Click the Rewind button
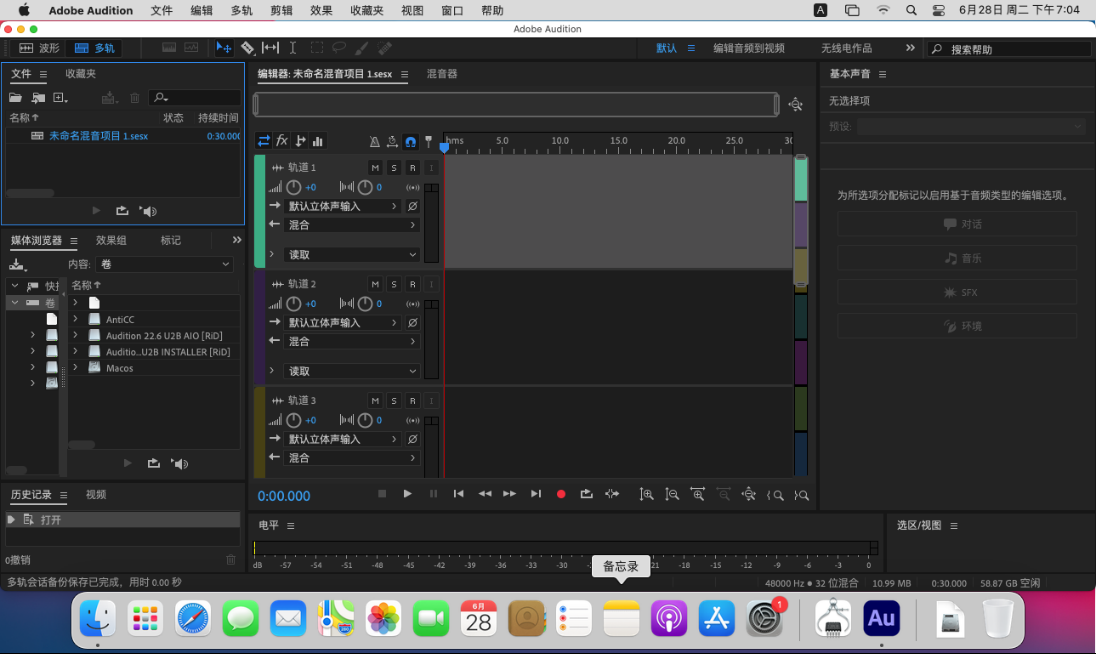The image size is (1096, 654). (484, 494)
